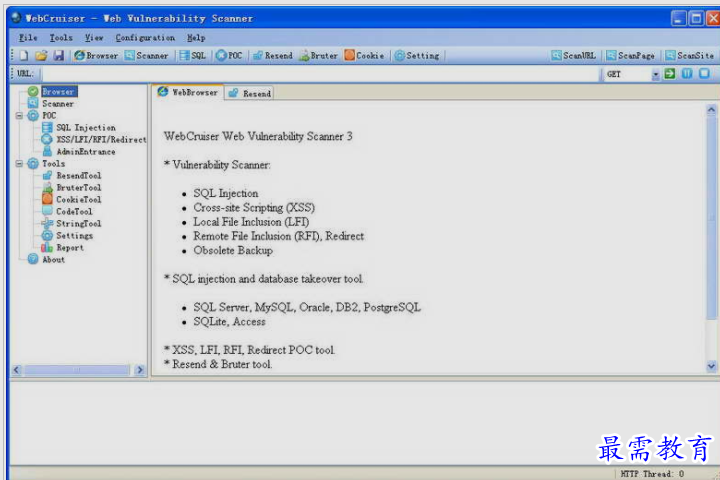Click the browser pane scroll up arrow
This screenshot has width=720, height=480.
[711, 109]
